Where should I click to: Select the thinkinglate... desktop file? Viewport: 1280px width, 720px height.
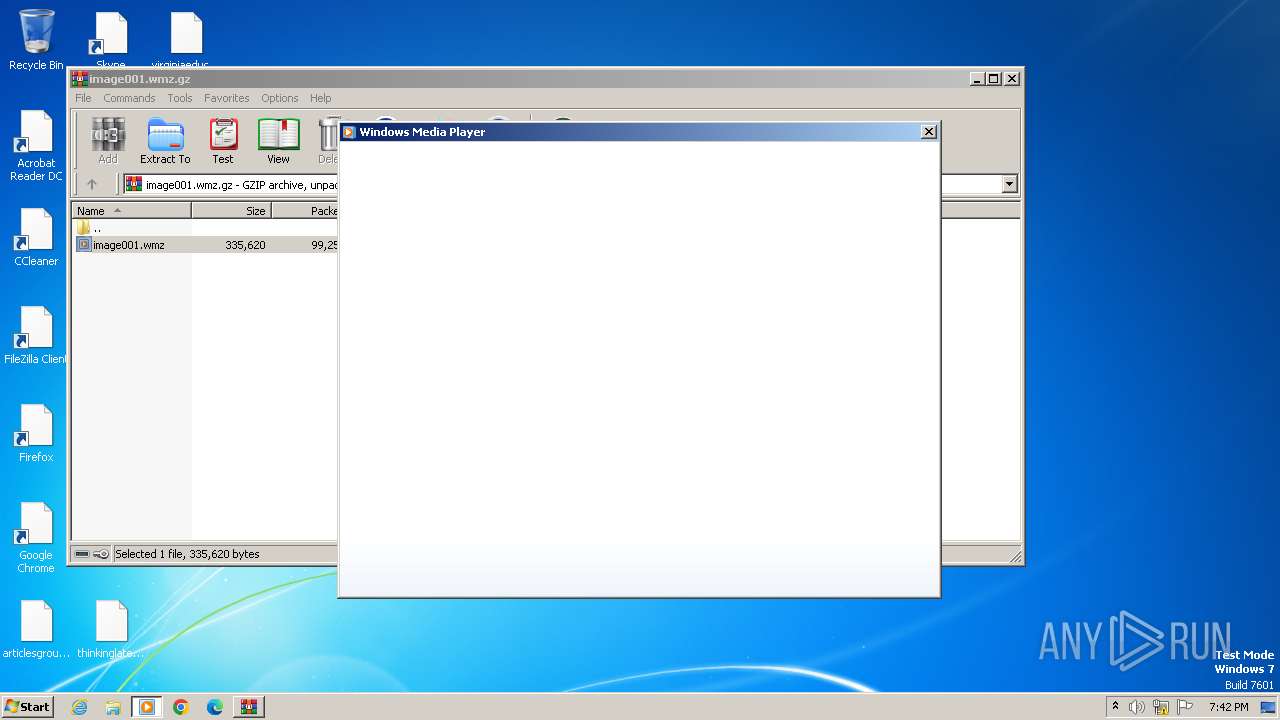(111, 630)
